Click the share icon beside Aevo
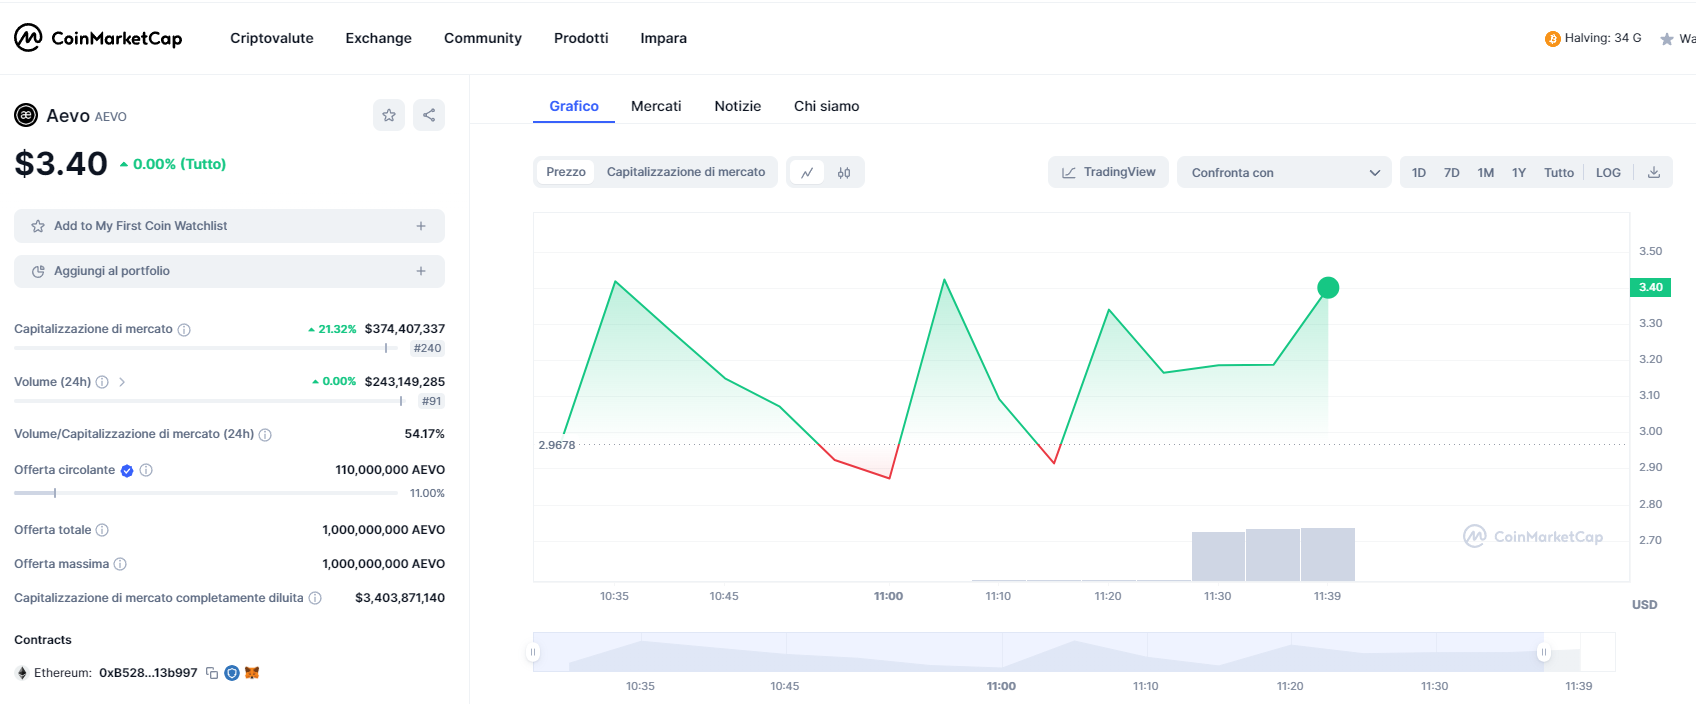1696x704 pixels. [x=429, y=115]
